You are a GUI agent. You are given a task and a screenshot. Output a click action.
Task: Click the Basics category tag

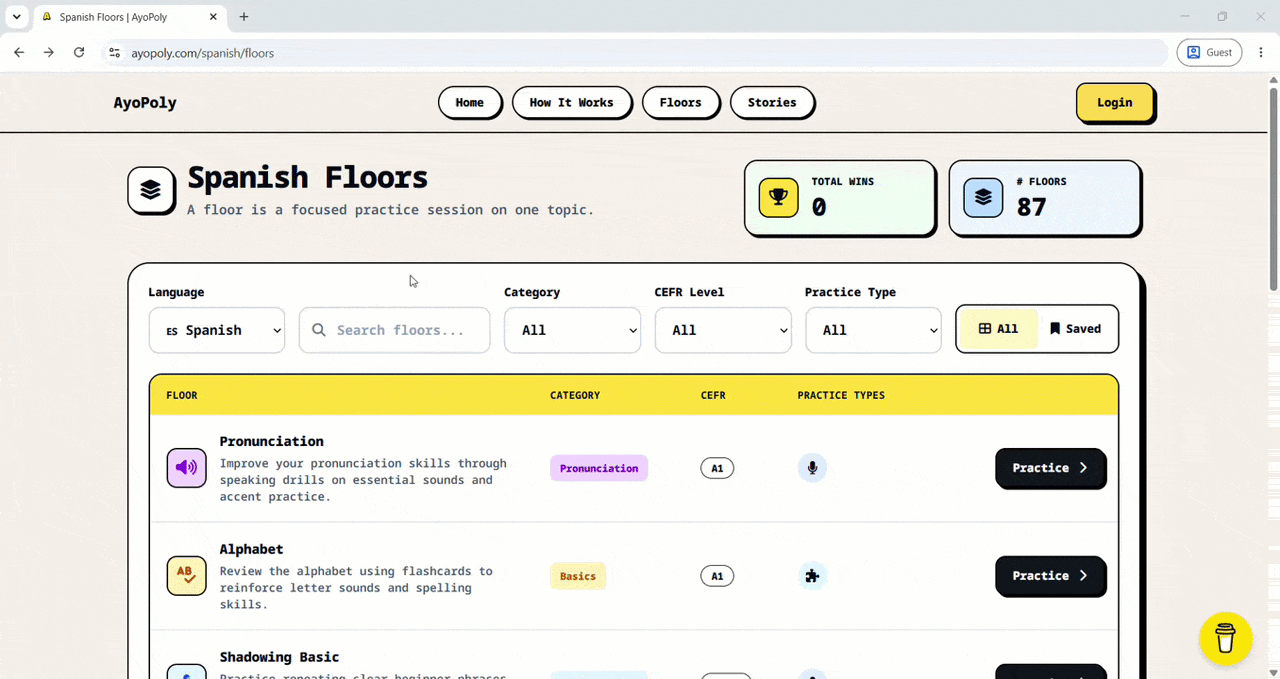point(578,576)
